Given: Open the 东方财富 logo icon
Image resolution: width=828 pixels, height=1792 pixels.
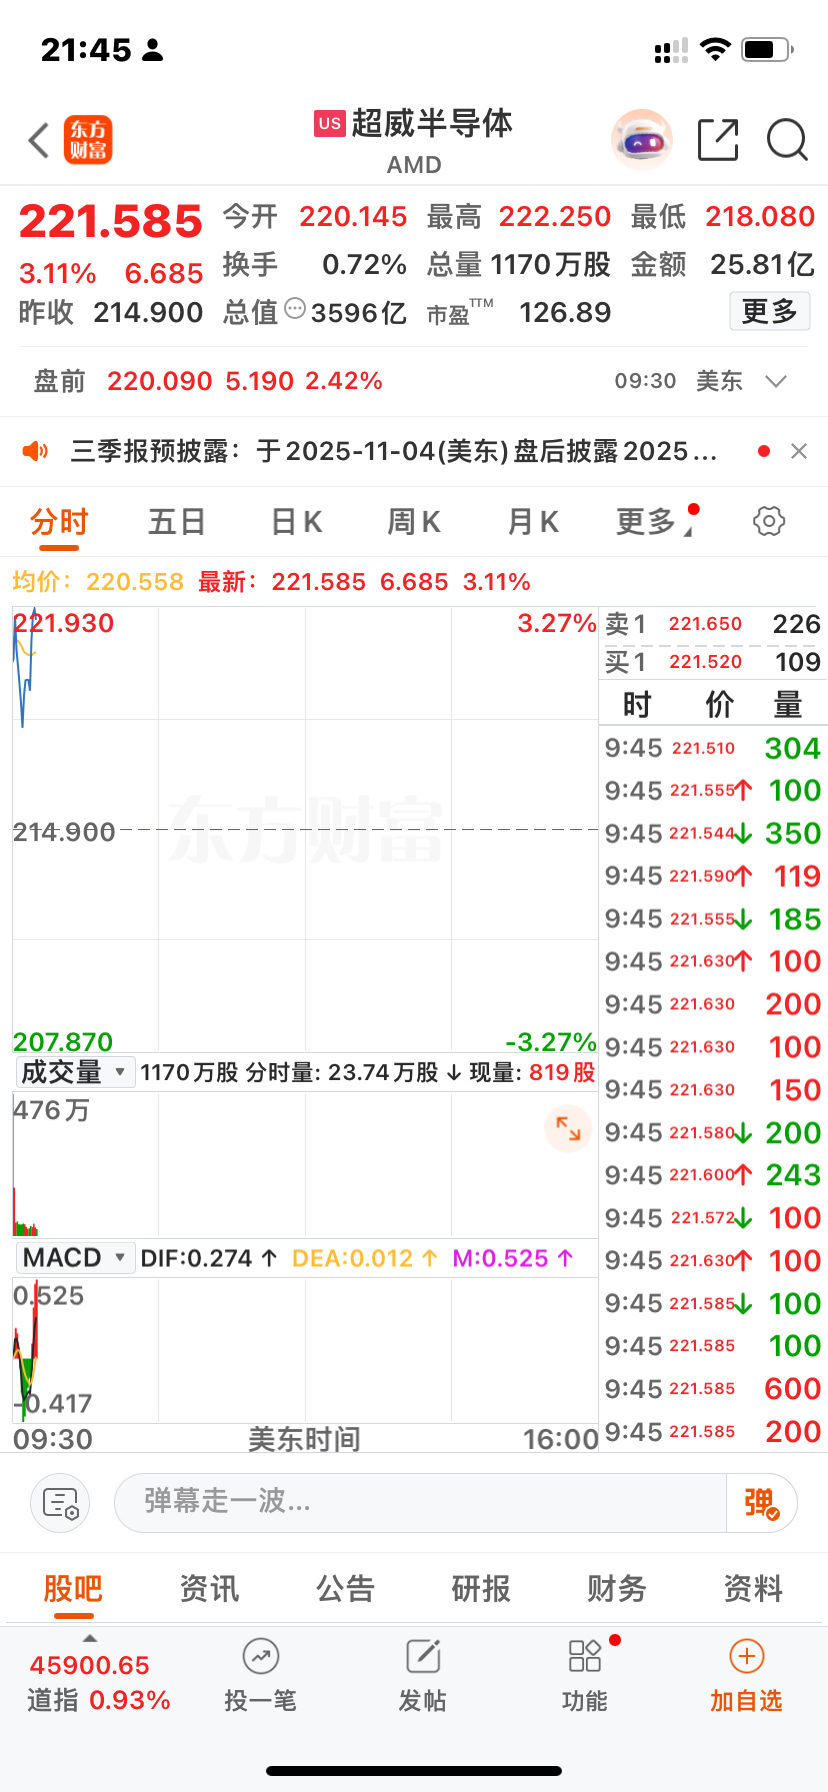Looking at the screenshot, I should pyautogui.click(x=88, y=140).
